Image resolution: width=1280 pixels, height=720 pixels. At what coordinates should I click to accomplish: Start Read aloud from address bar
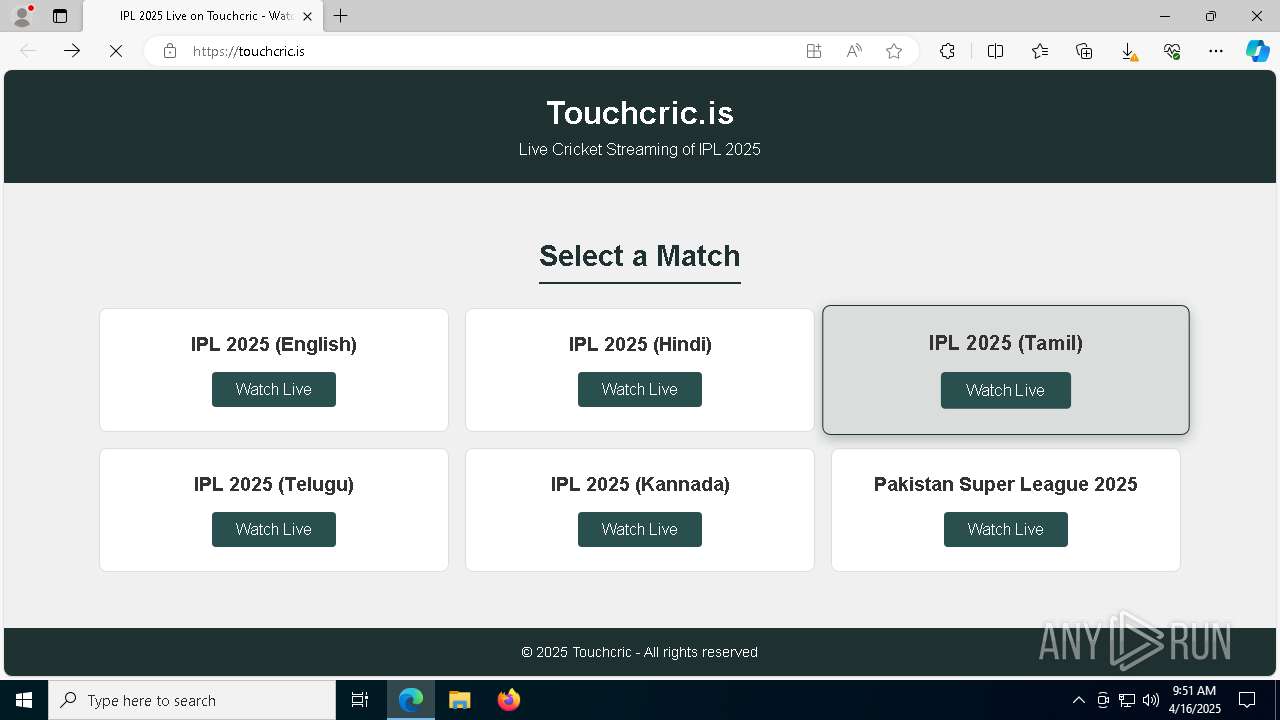pyautogui.click(x=854, y=51)
